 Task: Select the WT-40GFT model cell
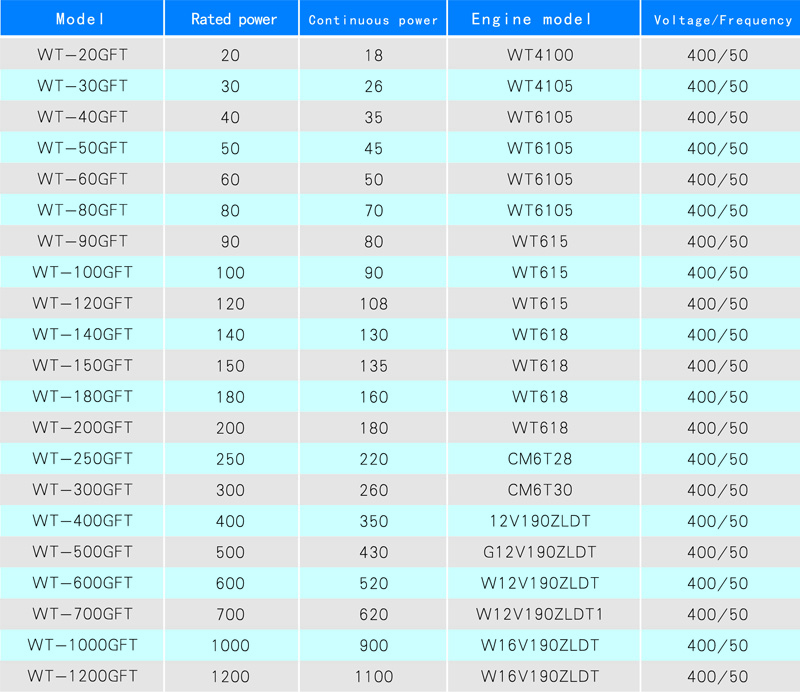(82, 116)
